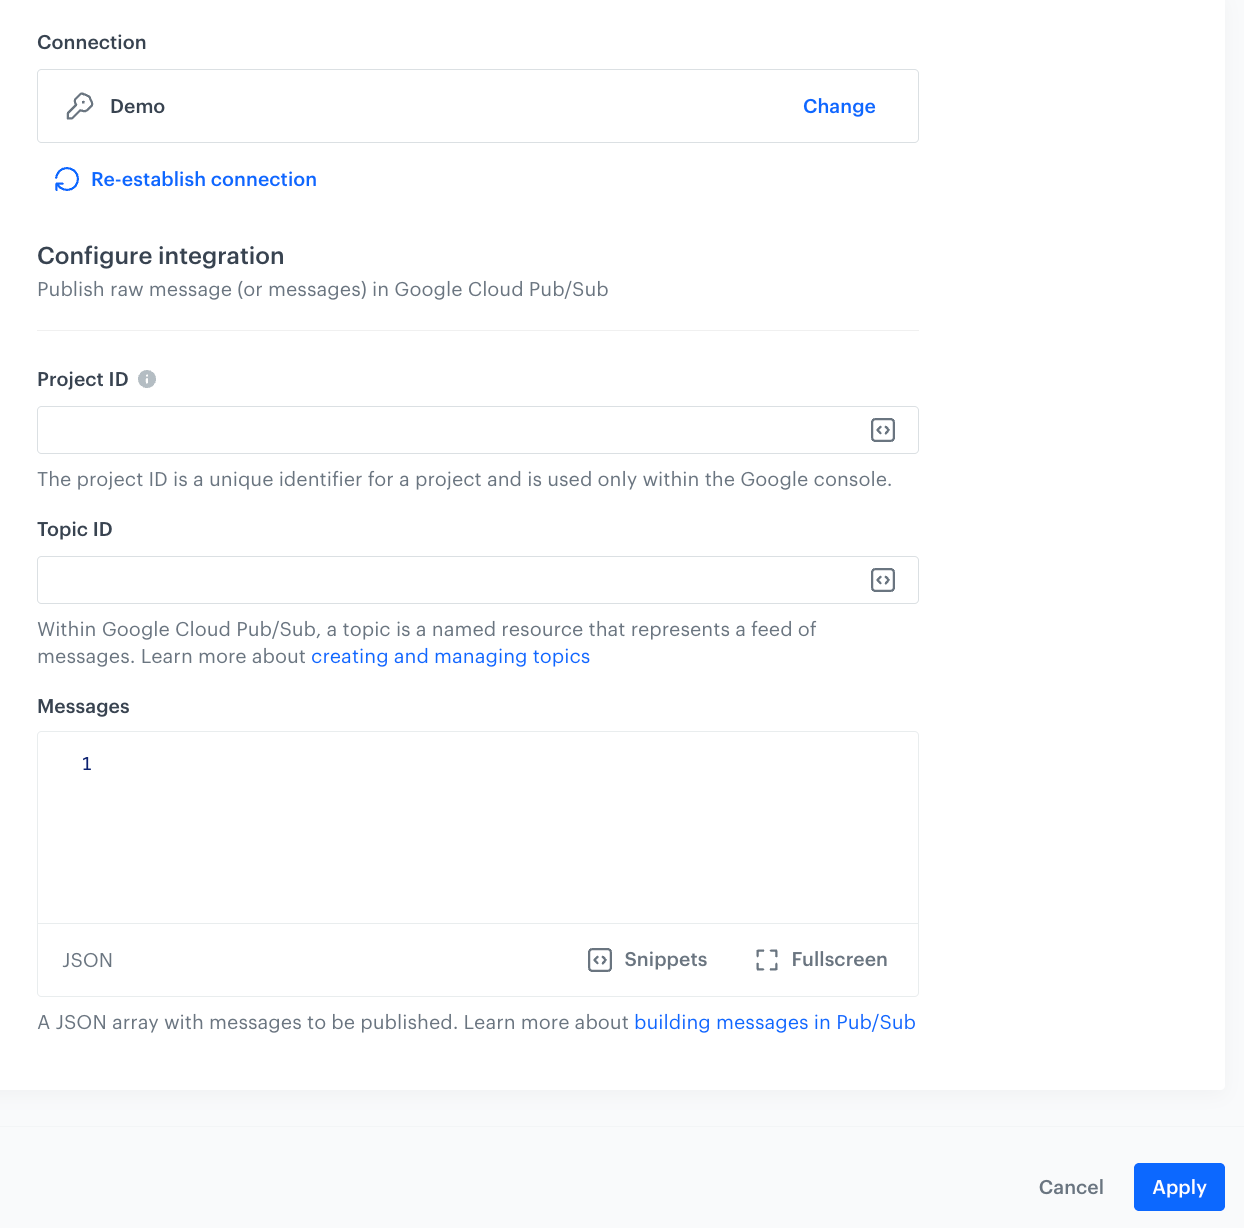Focus the Project ID input field
1244x1228 pixels.
click(450, 429)
